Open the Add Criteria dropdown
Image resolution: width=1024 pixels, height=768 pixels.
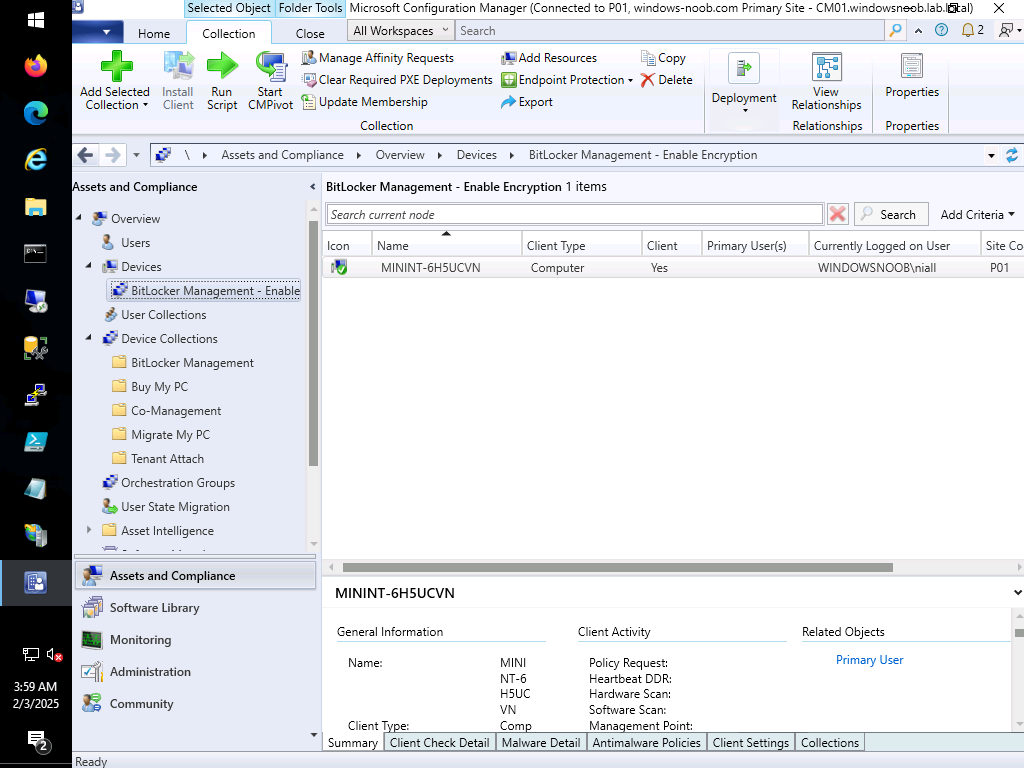(977, 215)
